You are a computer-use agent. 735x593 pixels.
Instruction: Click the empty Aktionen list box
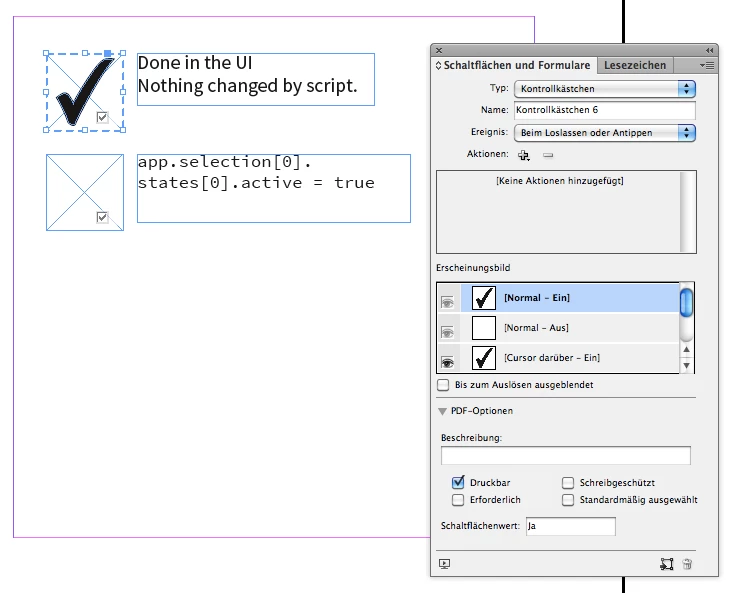566,212
